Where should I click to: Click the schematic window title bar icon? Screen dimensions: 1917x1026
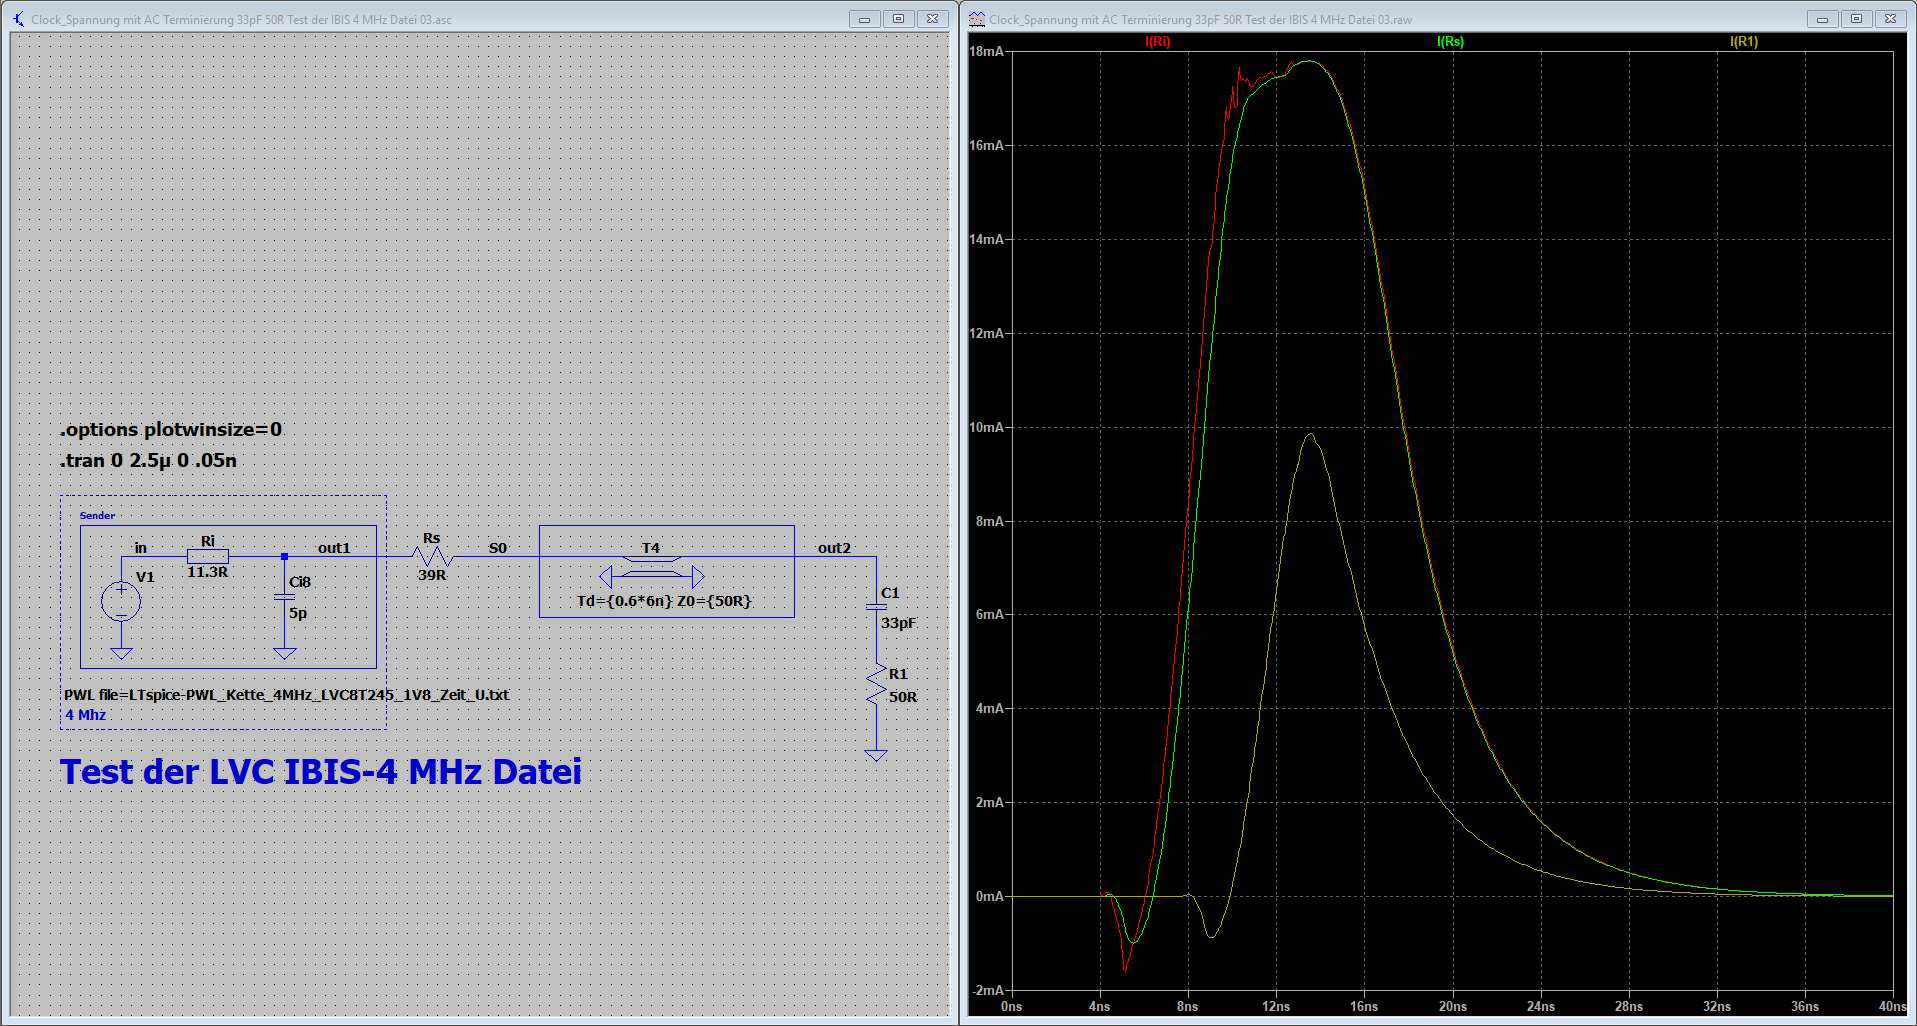[18, 19]
